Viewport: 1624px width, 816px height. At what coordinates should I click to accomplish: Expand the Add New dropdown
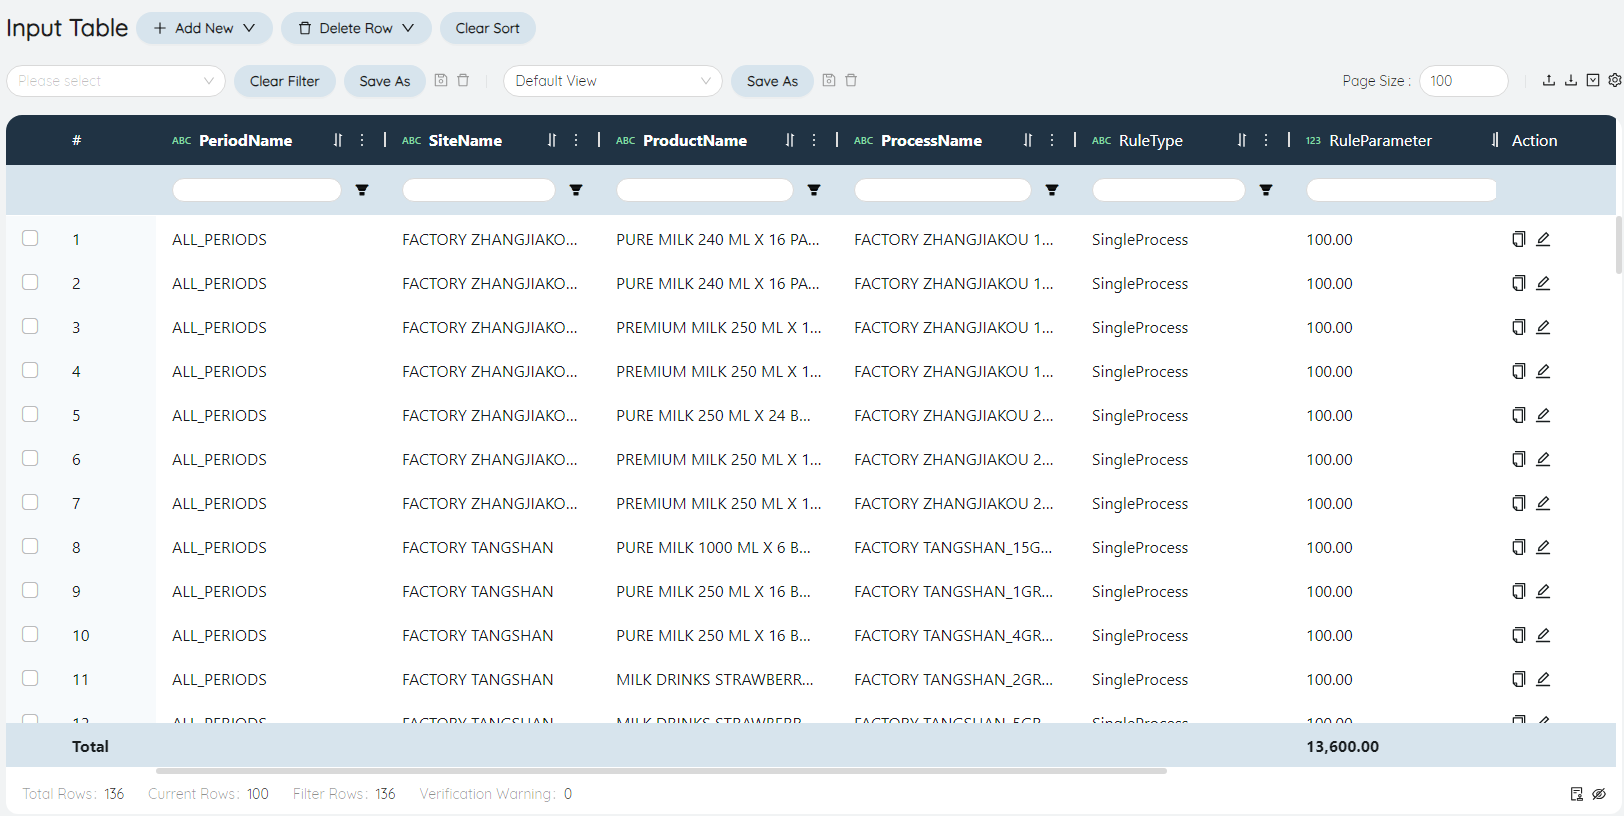pyautogui.click(x=204, y=28)
